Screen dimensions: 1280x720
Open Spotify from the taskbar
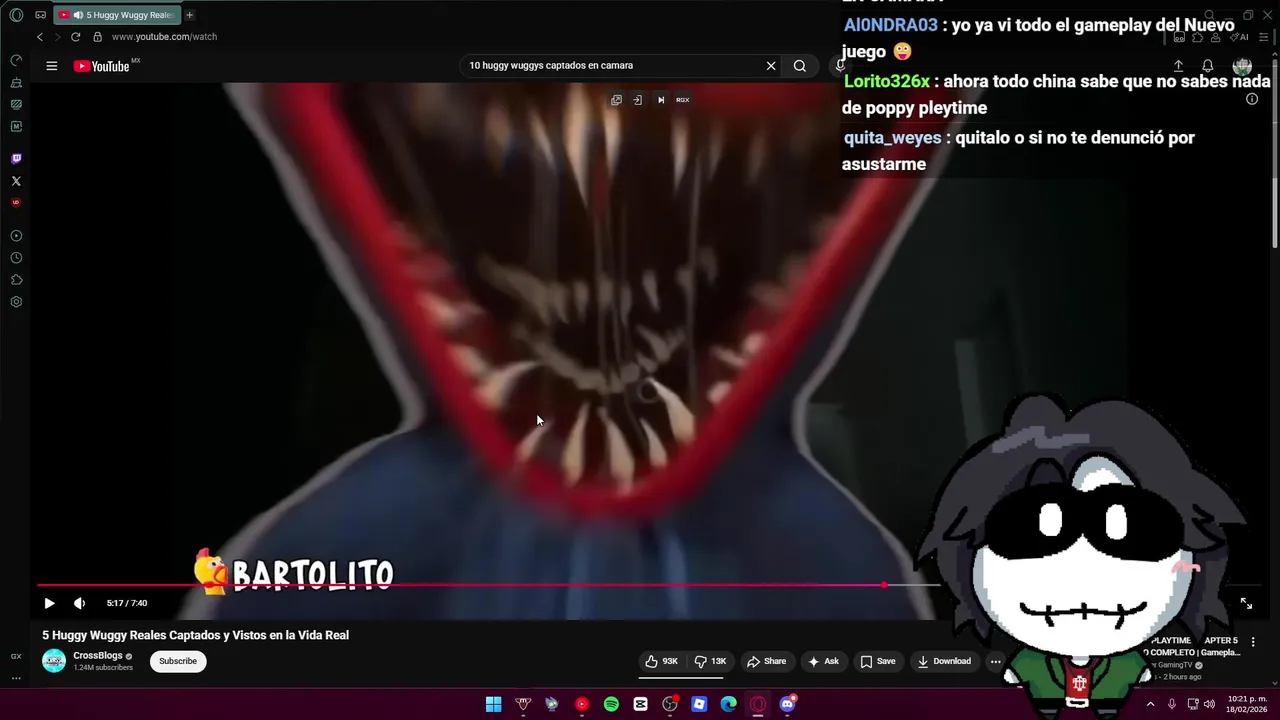coord(611,704)
